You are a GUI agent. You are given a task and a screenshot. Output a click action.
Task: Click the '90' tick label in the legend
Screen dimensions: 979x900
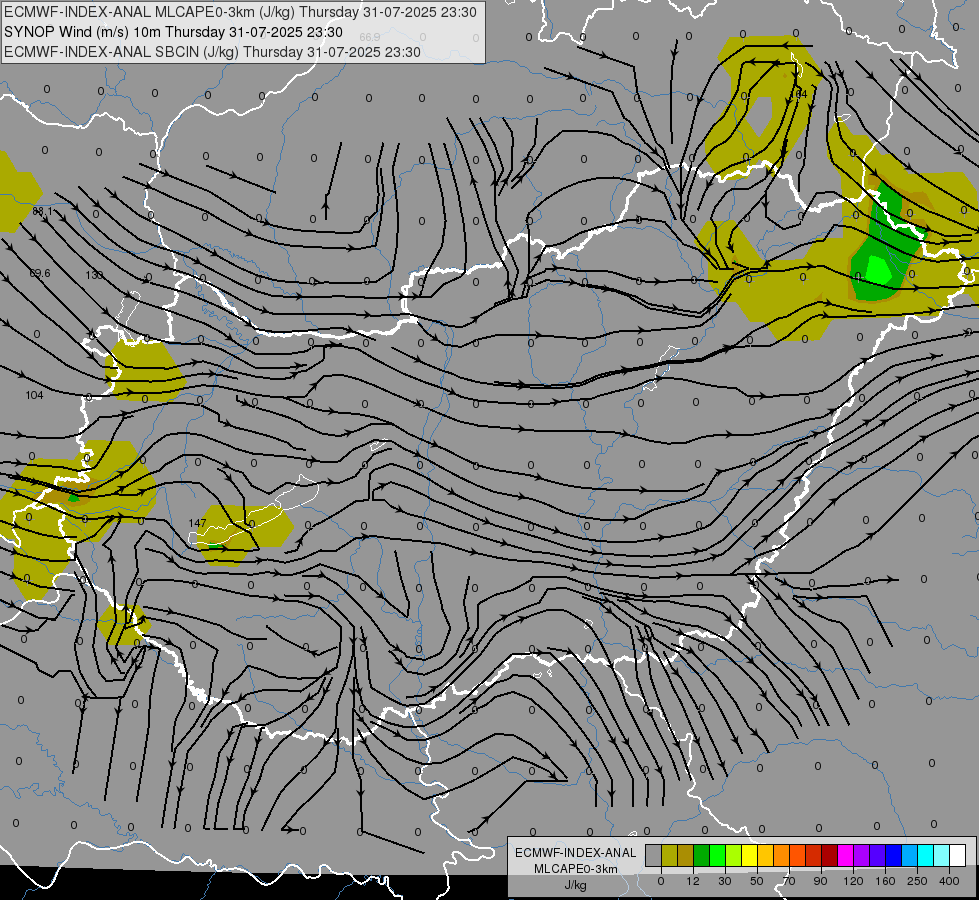click(x=821, y=881)
